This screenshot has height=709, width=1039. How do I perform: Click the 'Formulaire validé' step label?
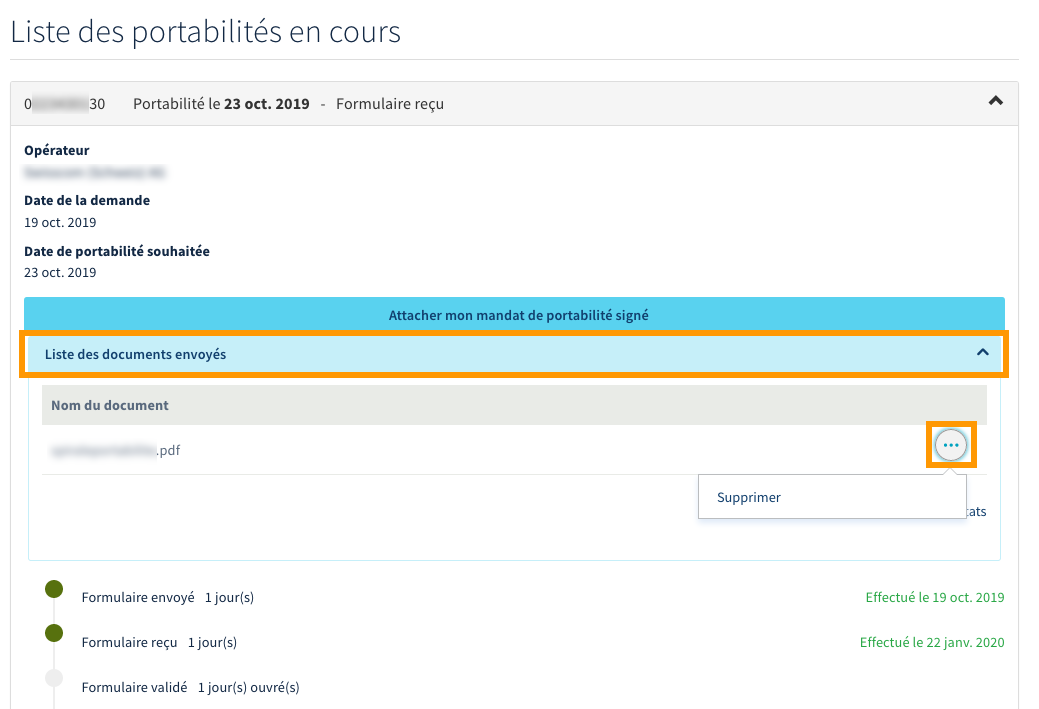134,688
